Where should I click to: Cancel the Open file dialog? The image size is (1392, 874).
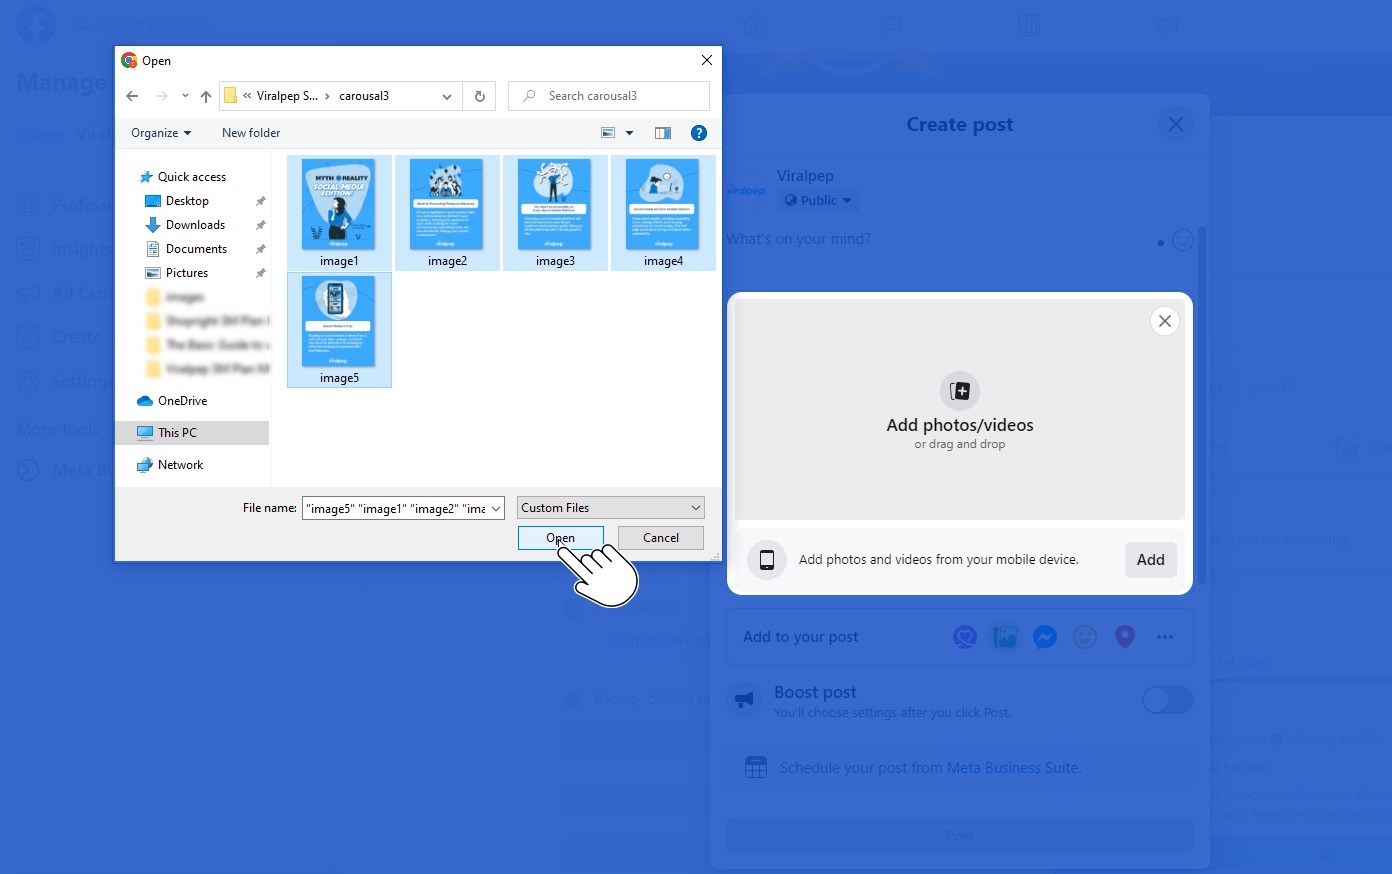click(x=661, y=538)
